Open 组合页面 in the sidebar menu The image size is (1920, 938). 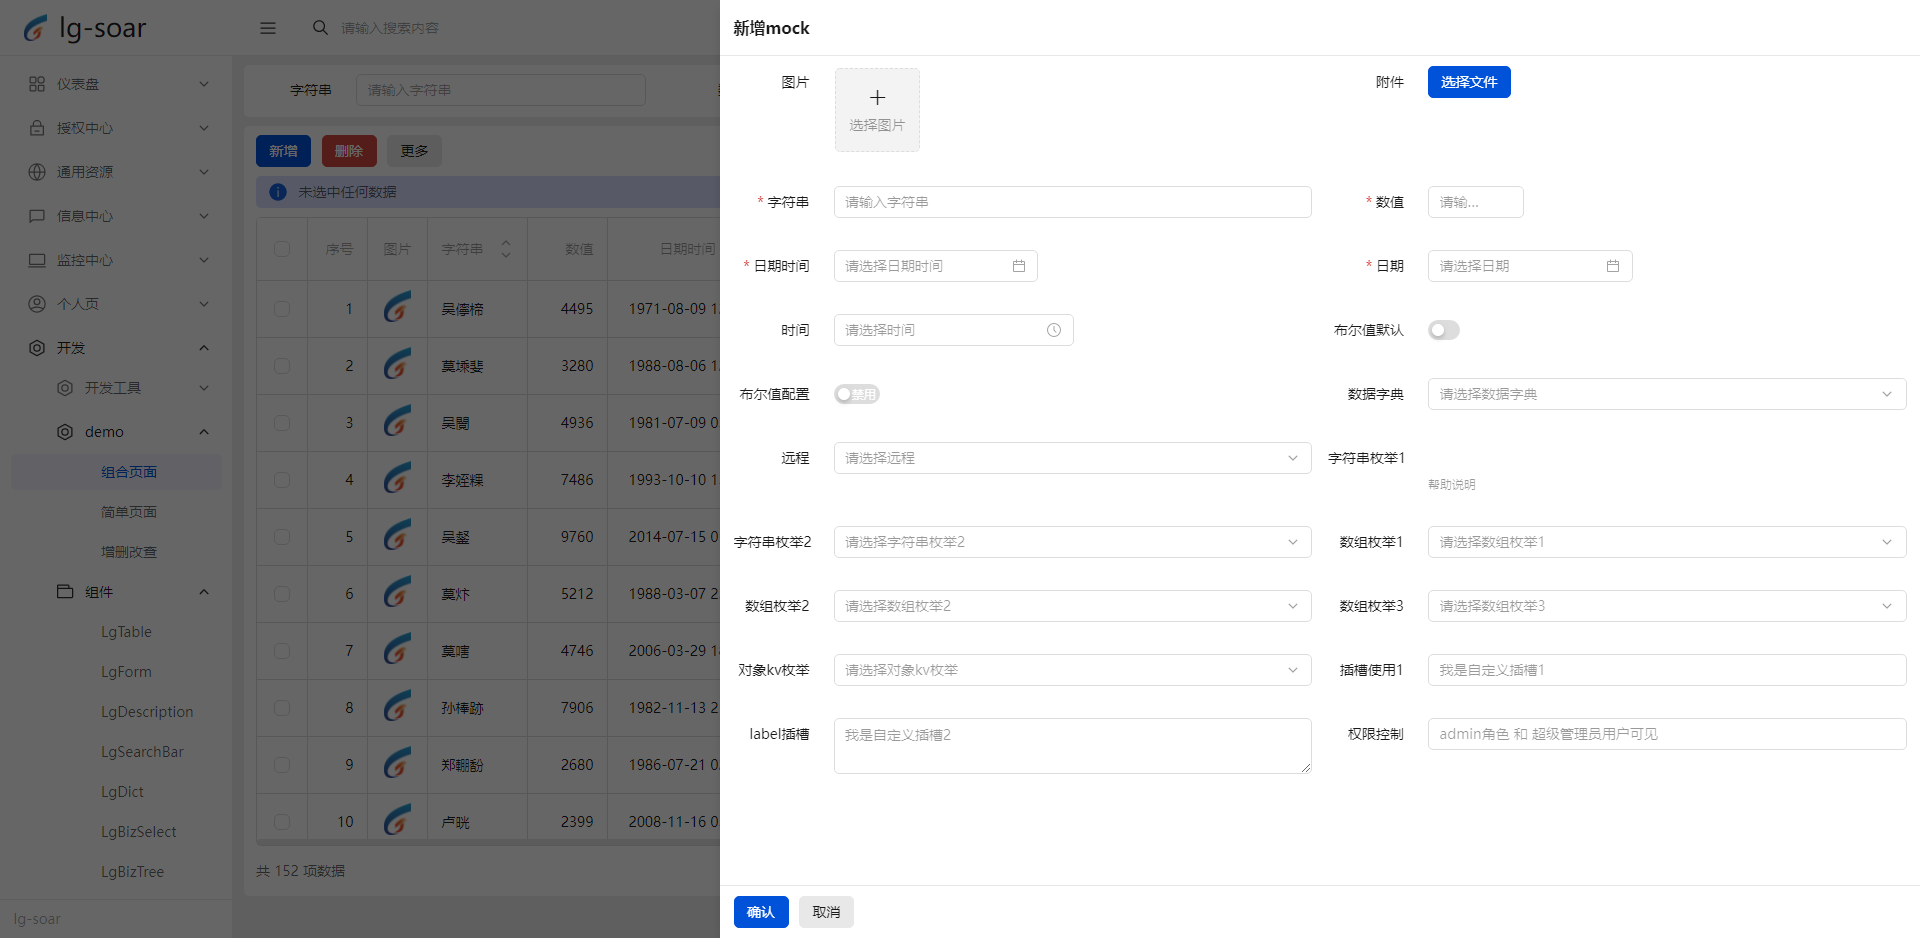[x=129, y=472]
